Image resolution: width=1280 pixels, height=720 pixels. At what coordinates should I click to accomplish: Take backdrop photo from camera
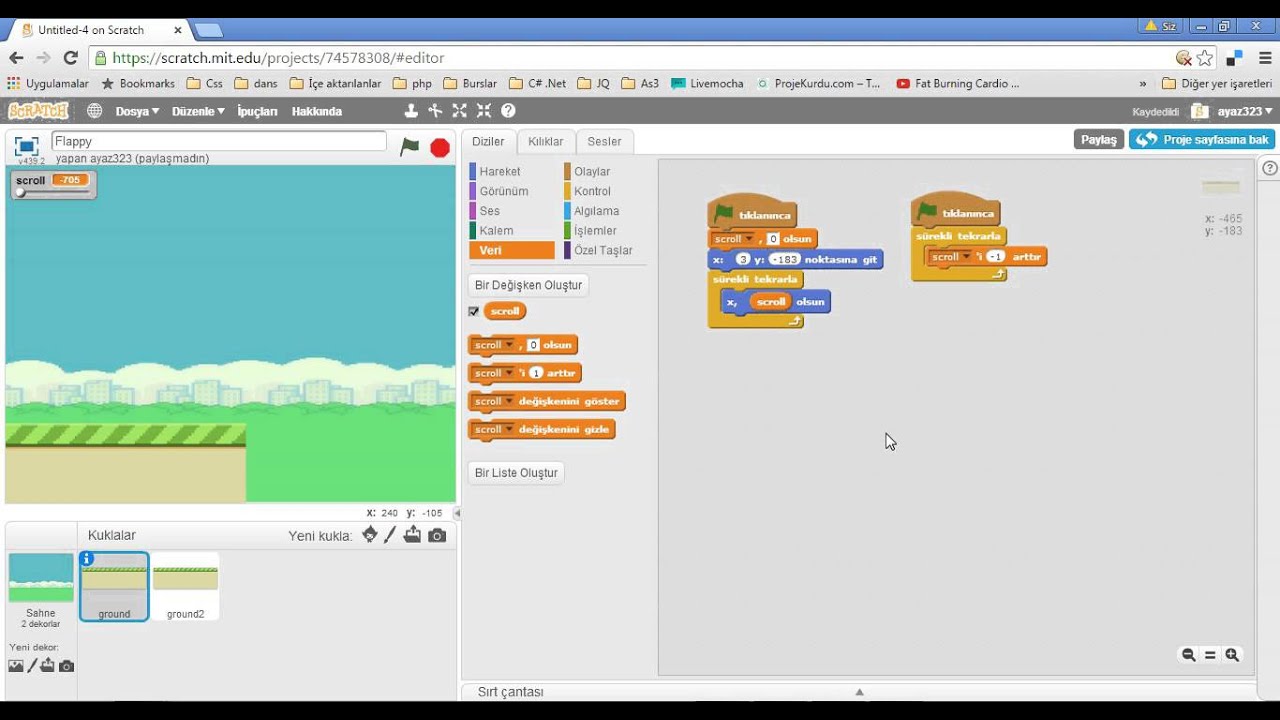pos(66,666)
